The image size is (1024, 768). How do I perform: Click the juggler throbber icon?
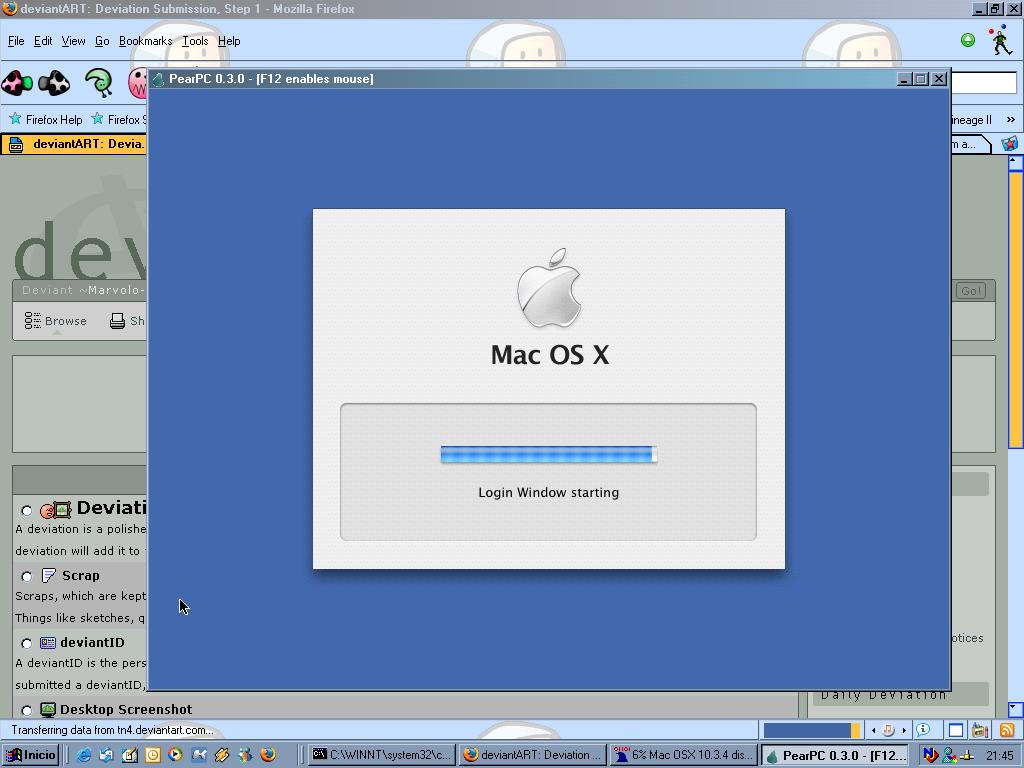tap(1000, 40)
